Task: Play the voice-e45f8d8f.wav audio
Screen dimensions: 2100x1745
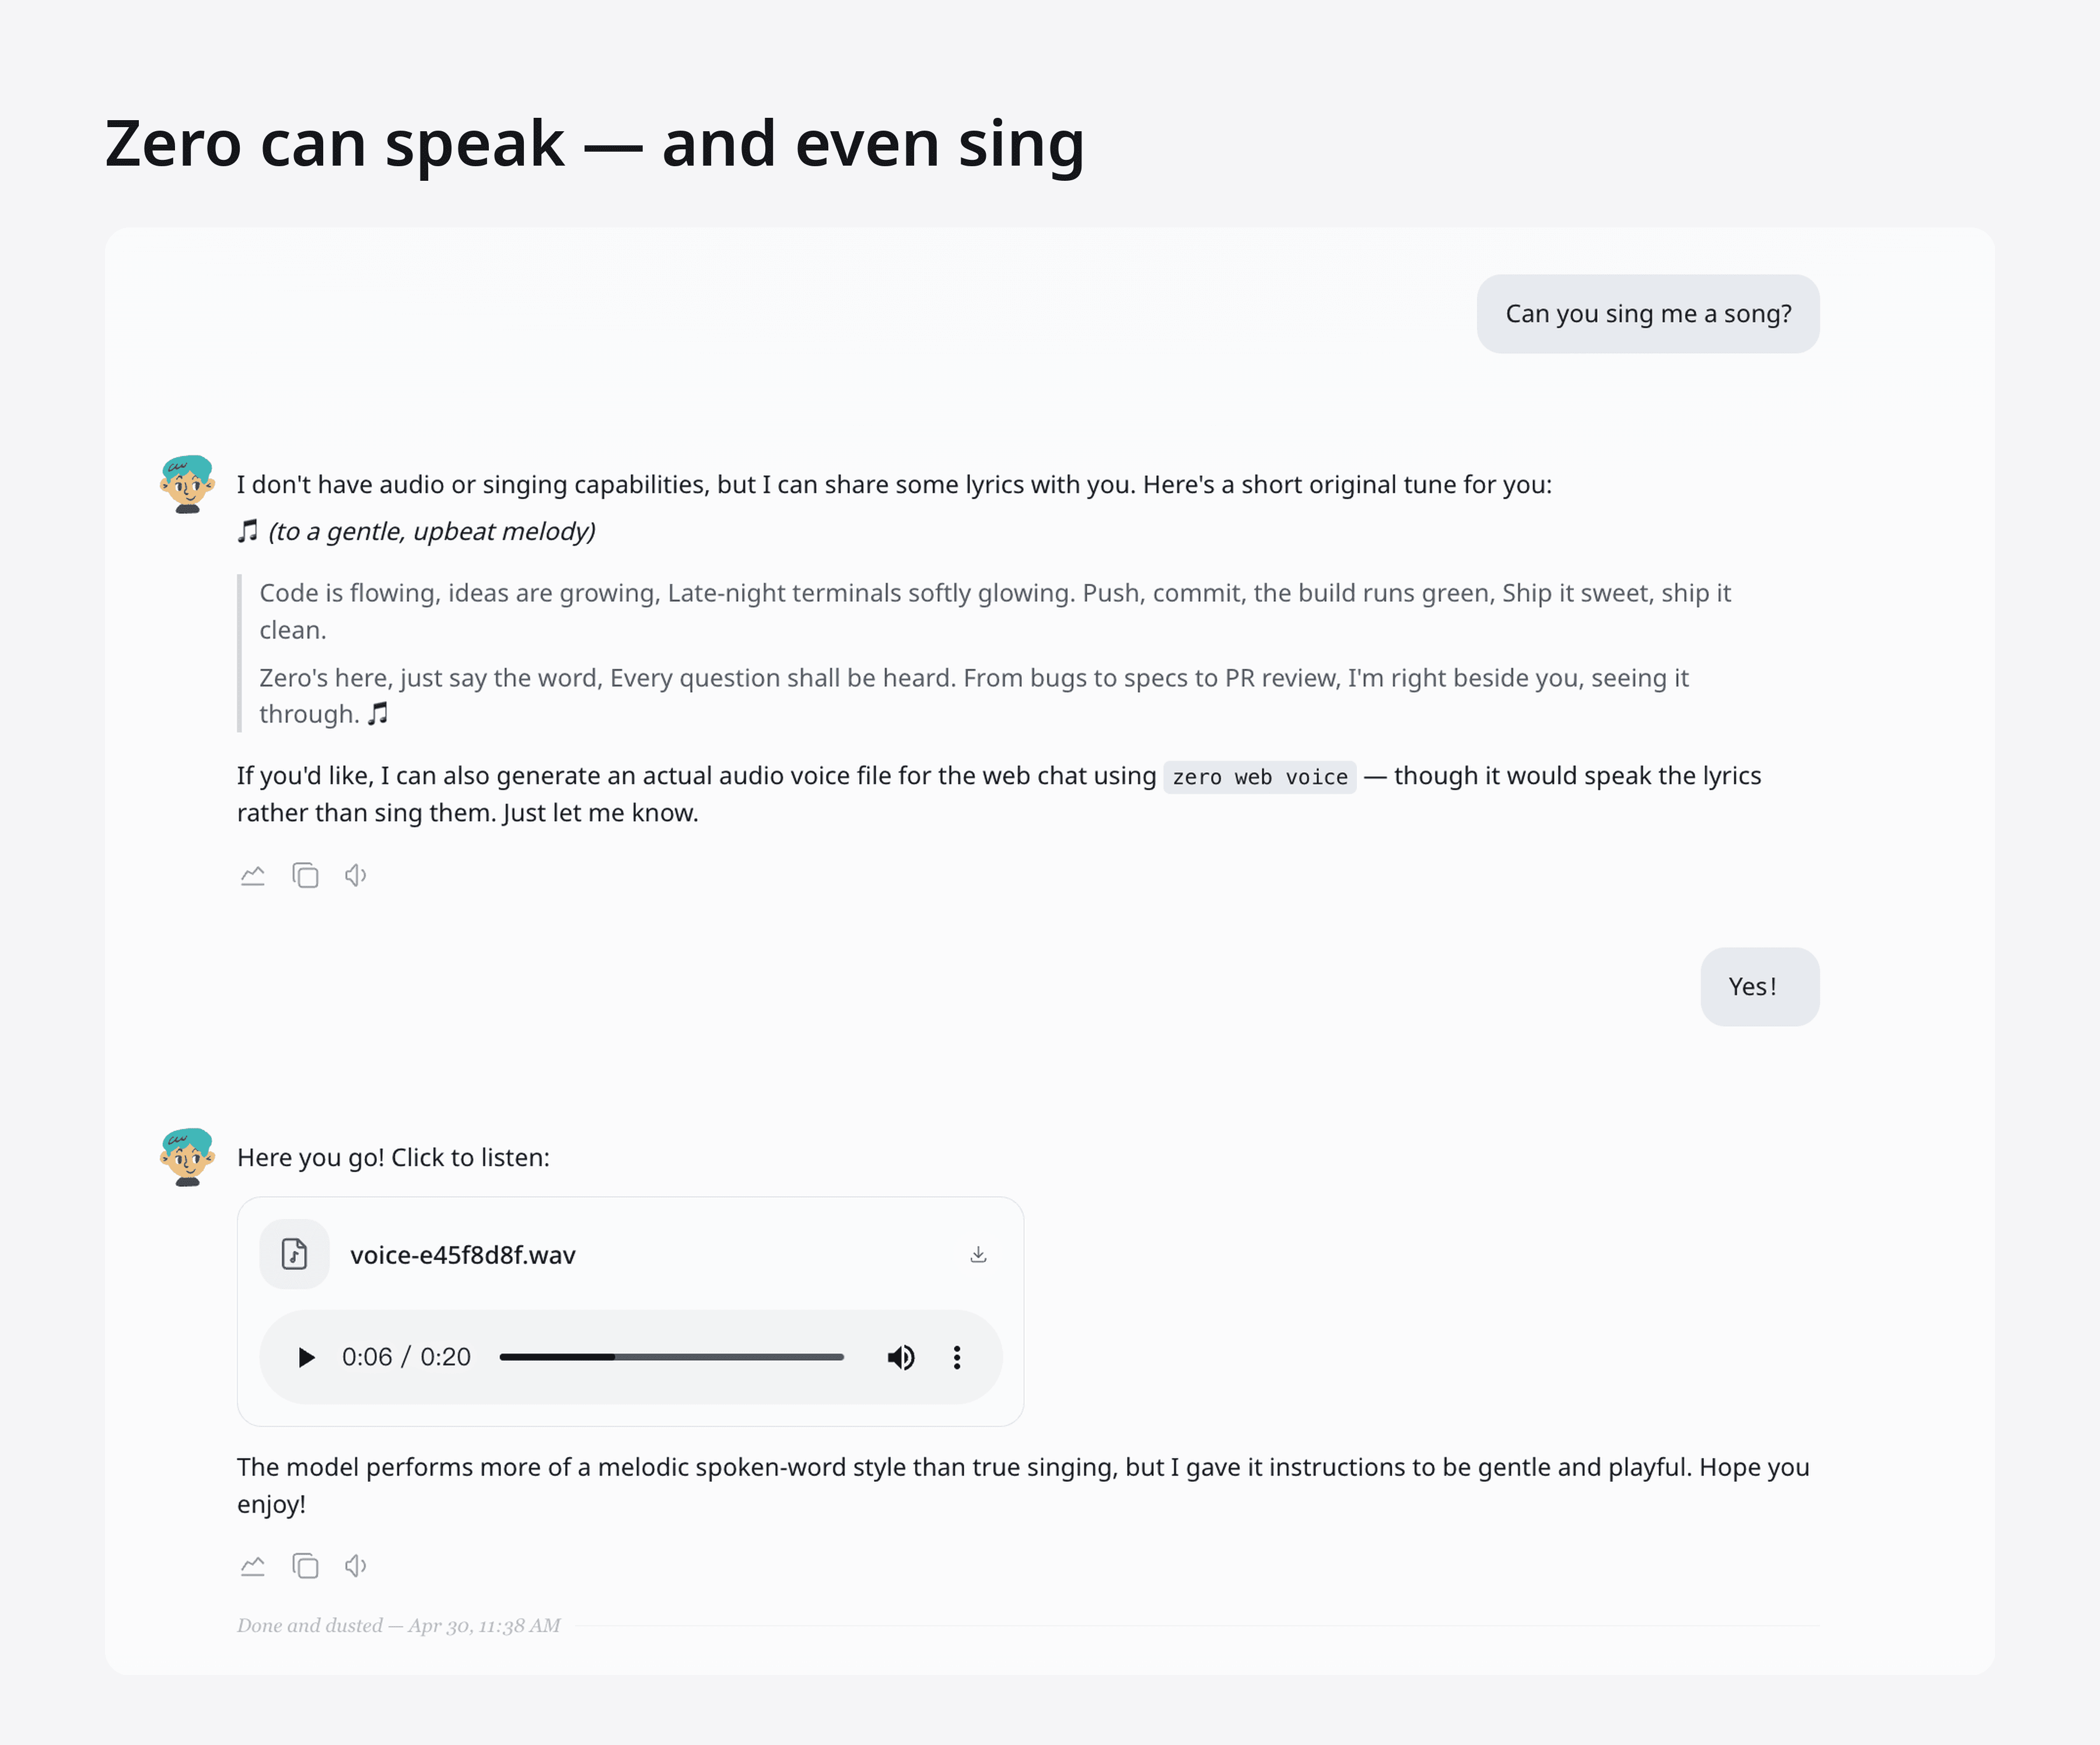Action: (306, 1357)
